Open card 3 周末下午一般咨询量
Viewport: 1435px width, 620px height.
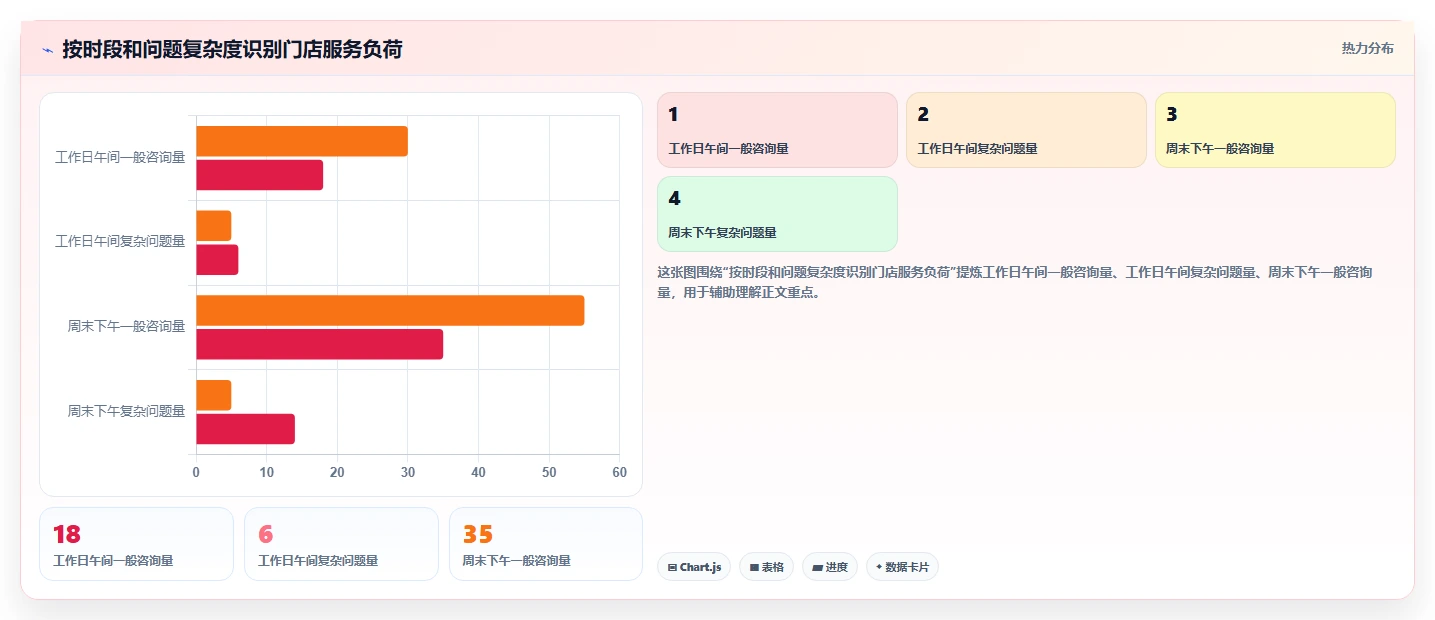click(x=1275, y=130)
